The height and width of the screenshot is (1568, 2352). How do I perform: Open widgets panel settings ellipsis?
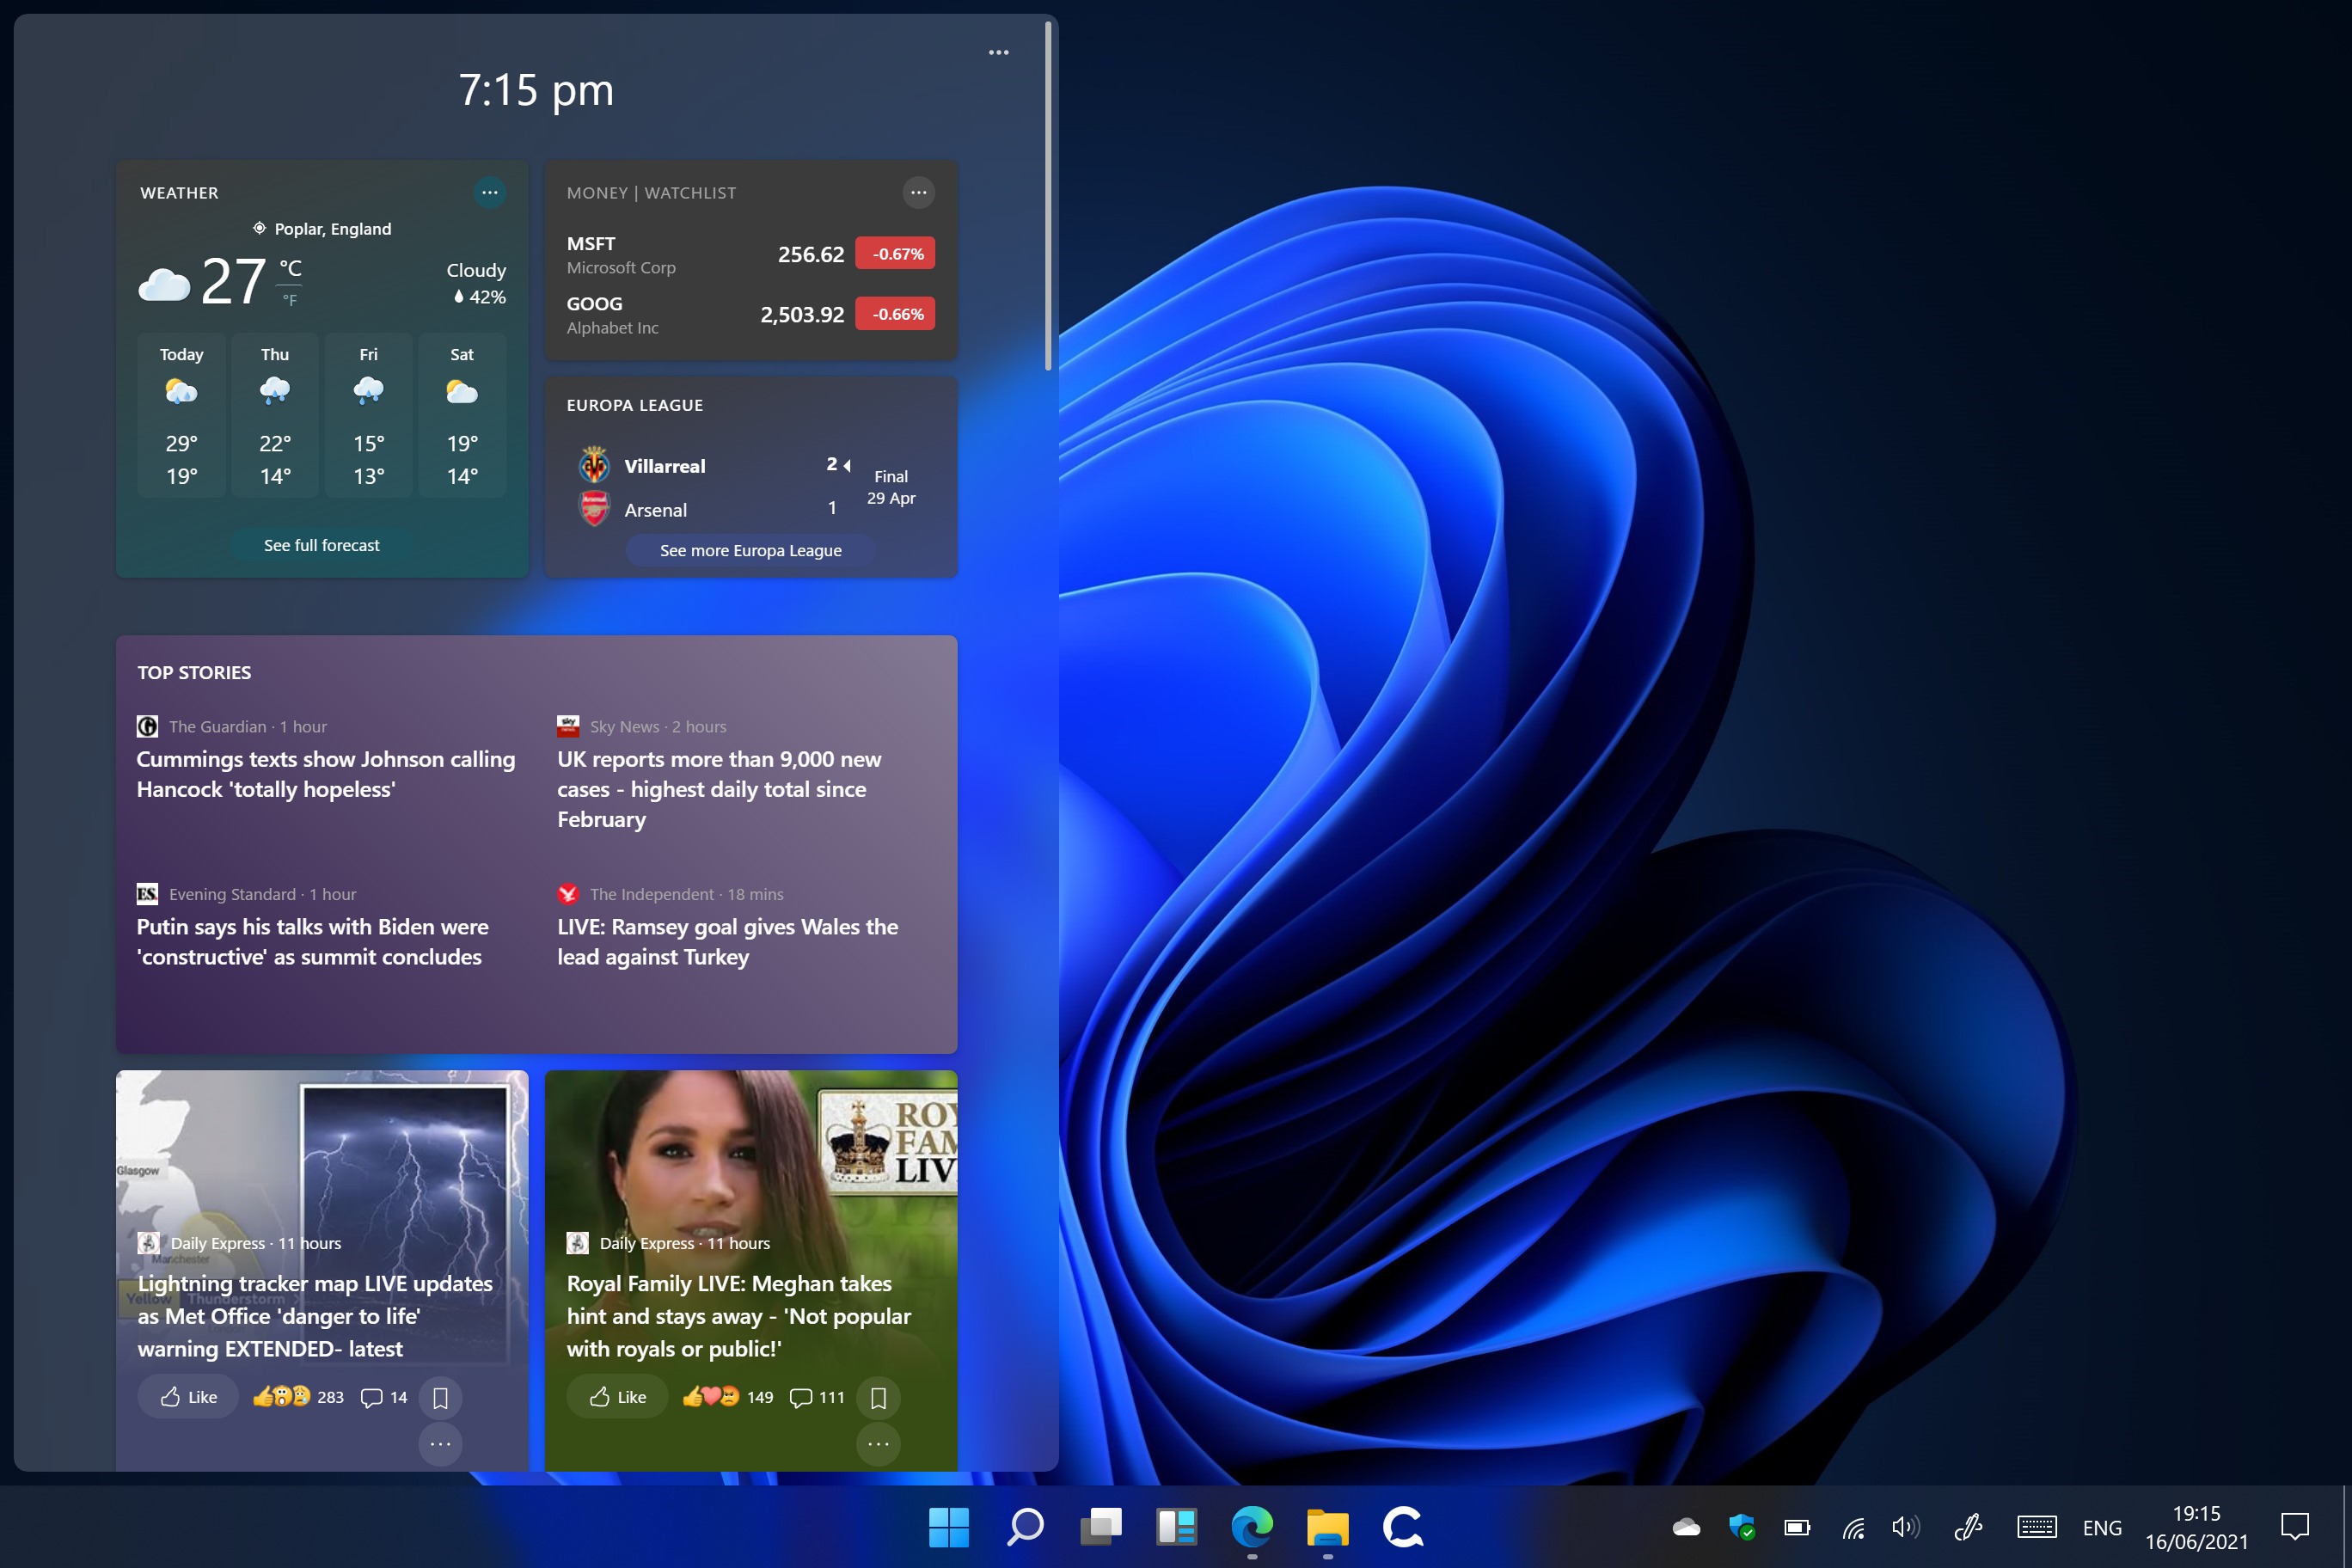click(x=998, y=52)
